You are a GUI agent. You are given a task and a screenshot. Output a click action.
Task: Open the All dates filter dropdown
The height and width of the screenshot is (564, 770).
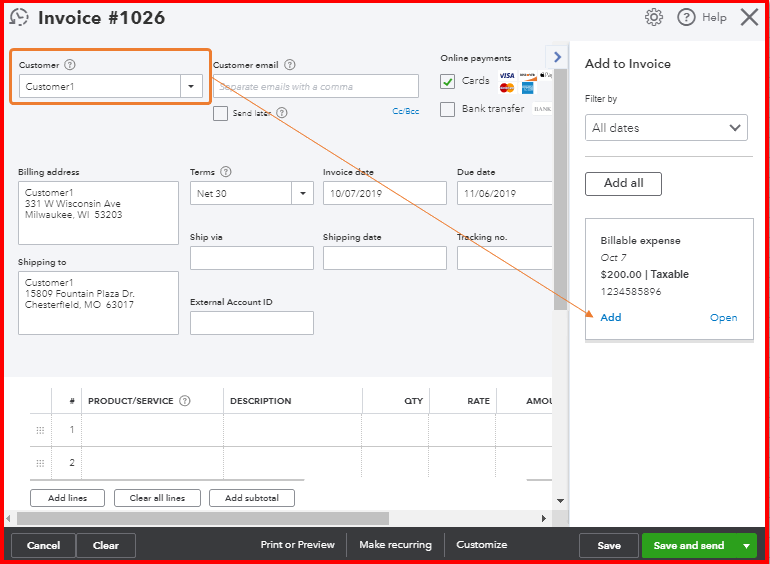pos(666,128)
